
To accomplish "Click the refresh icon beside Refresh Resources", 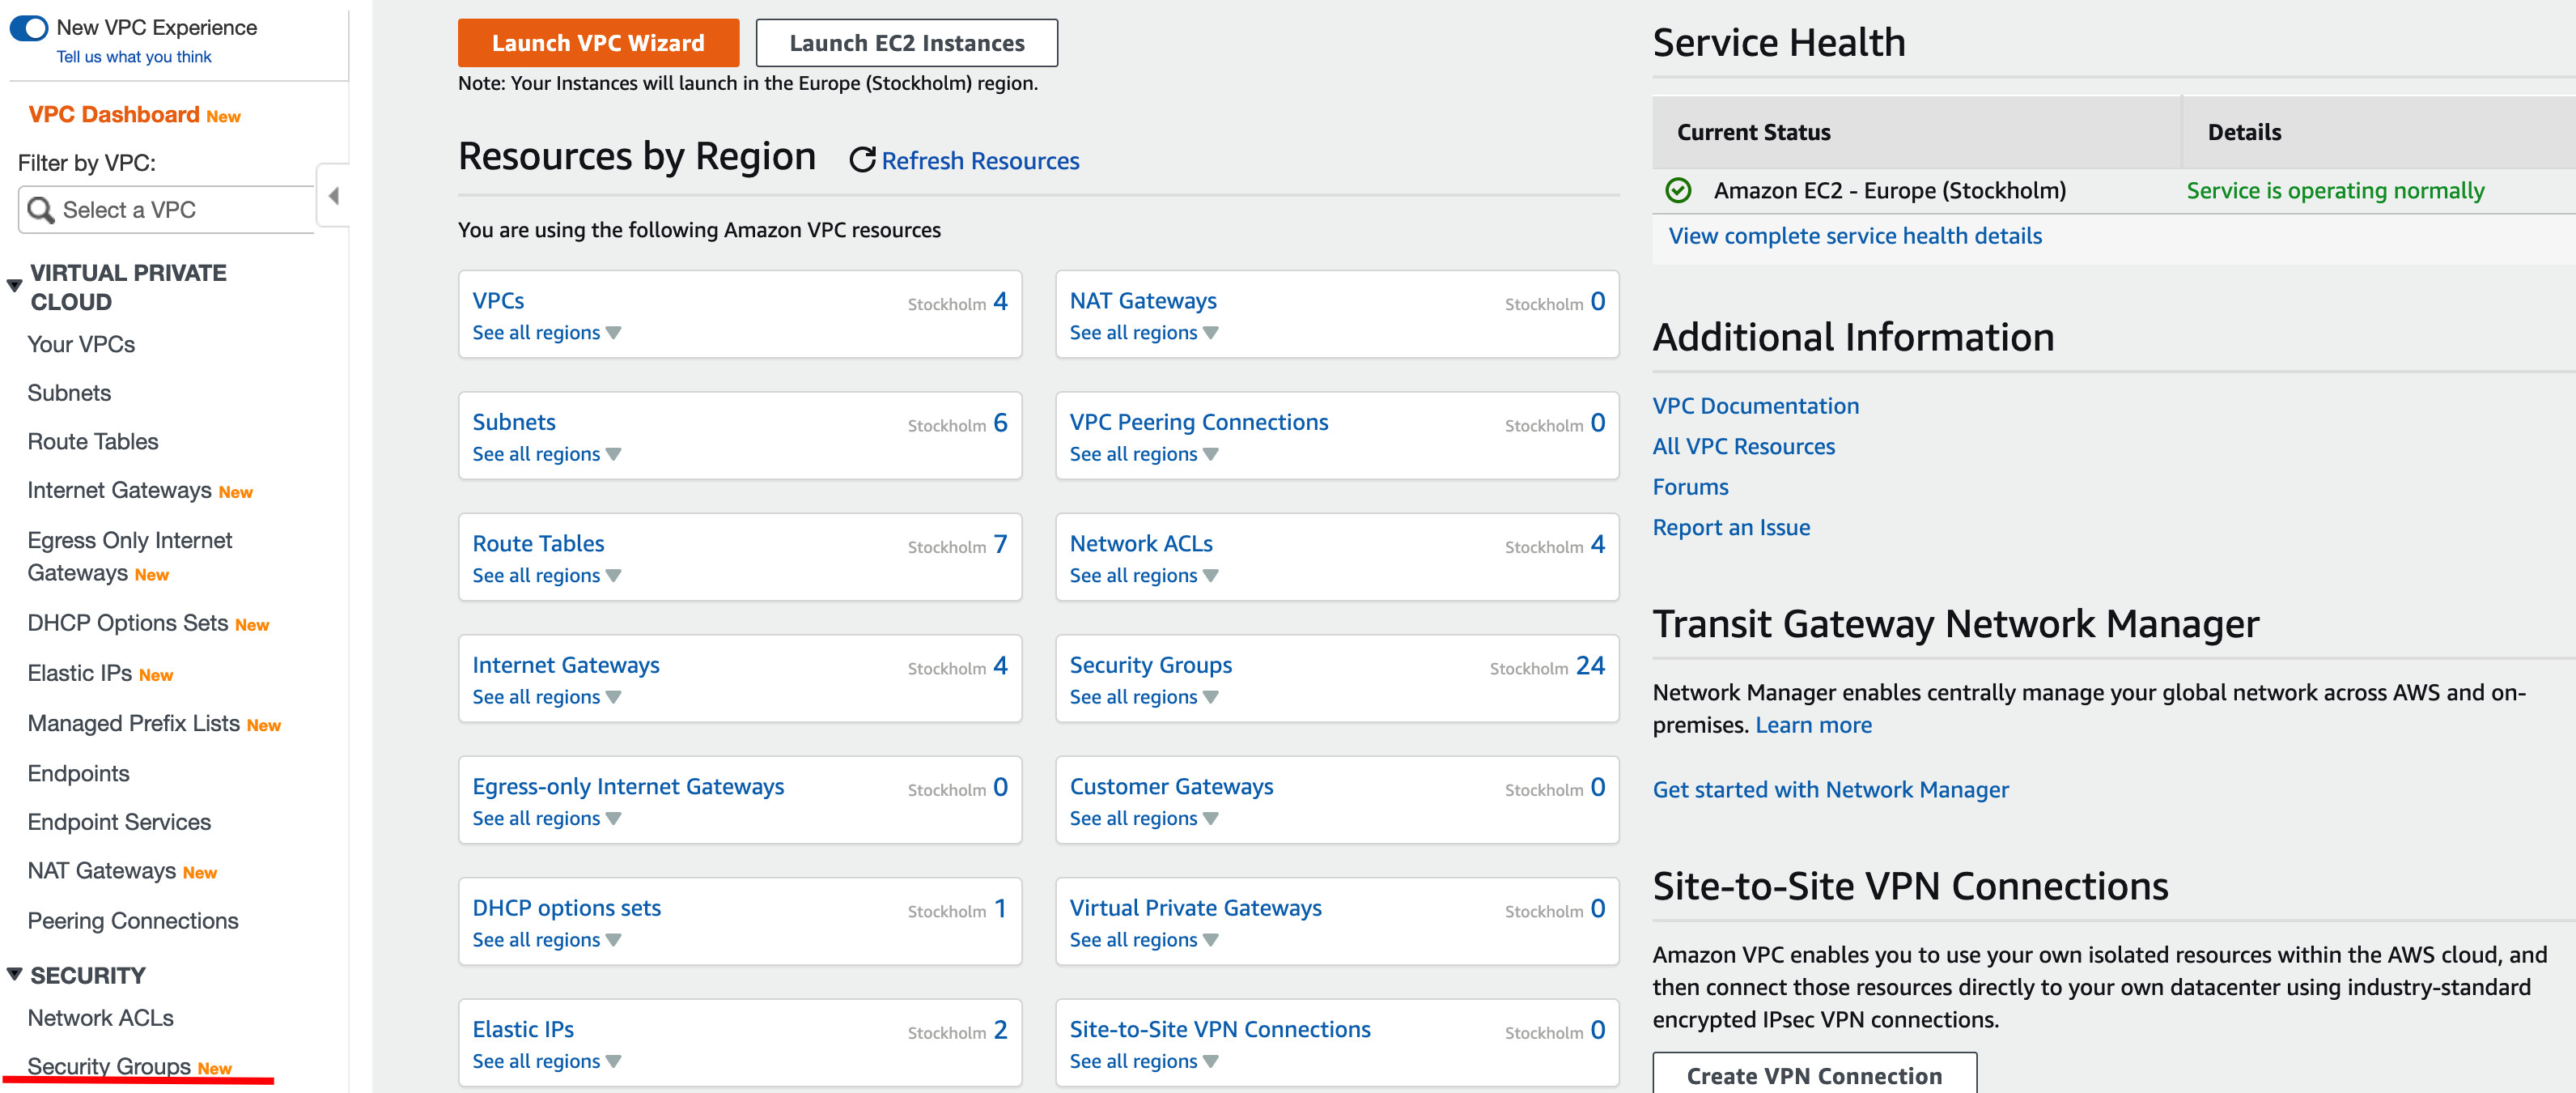I will coord(862,160).
